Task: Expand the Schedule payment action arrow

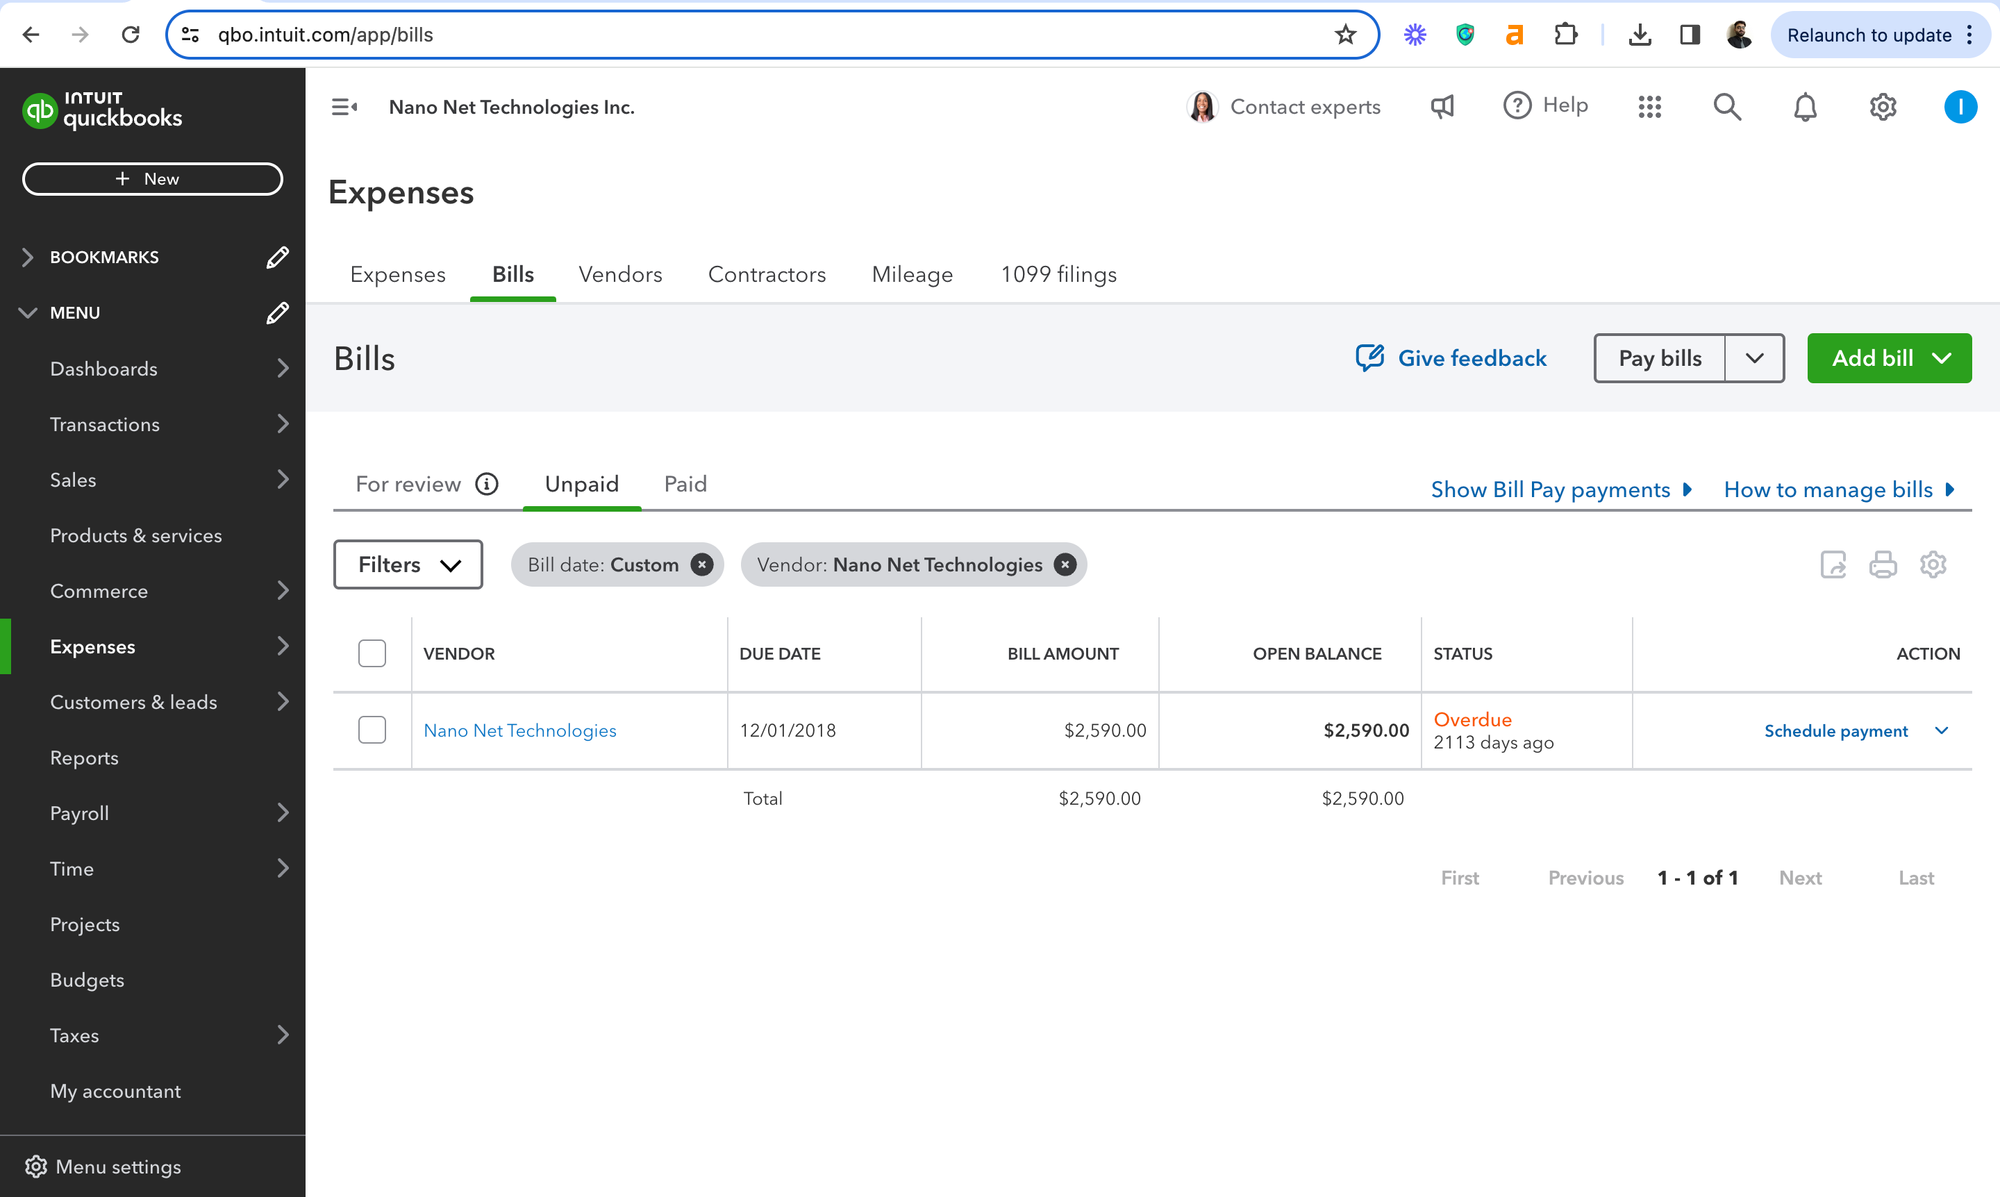Action: (1942, 731)
